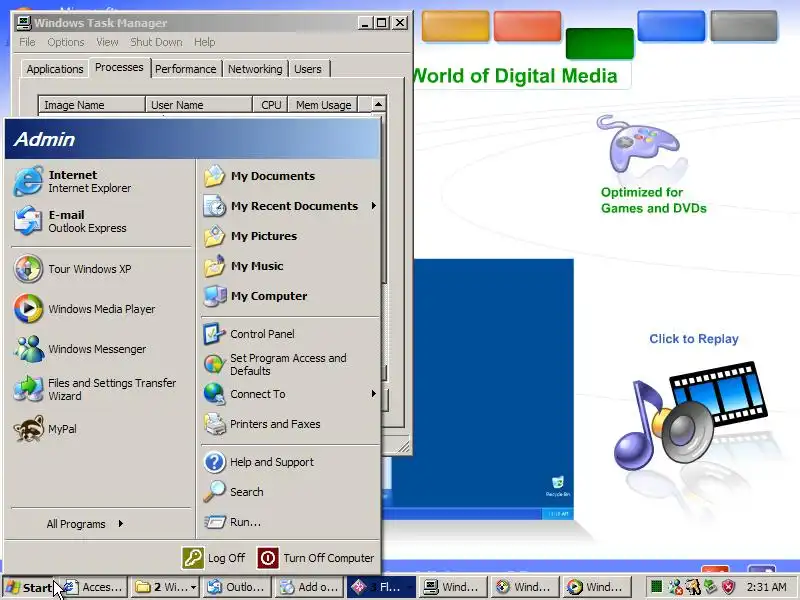Image resolution: width=800 pixels, height=600 pixels.
Task: Switch to the Networking tab
Action: coord(255,69)
